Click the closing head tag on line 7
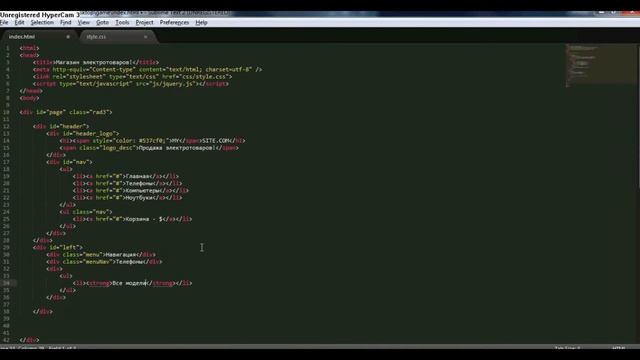Viewport: 640px width, 360px height. coord(31,91)
